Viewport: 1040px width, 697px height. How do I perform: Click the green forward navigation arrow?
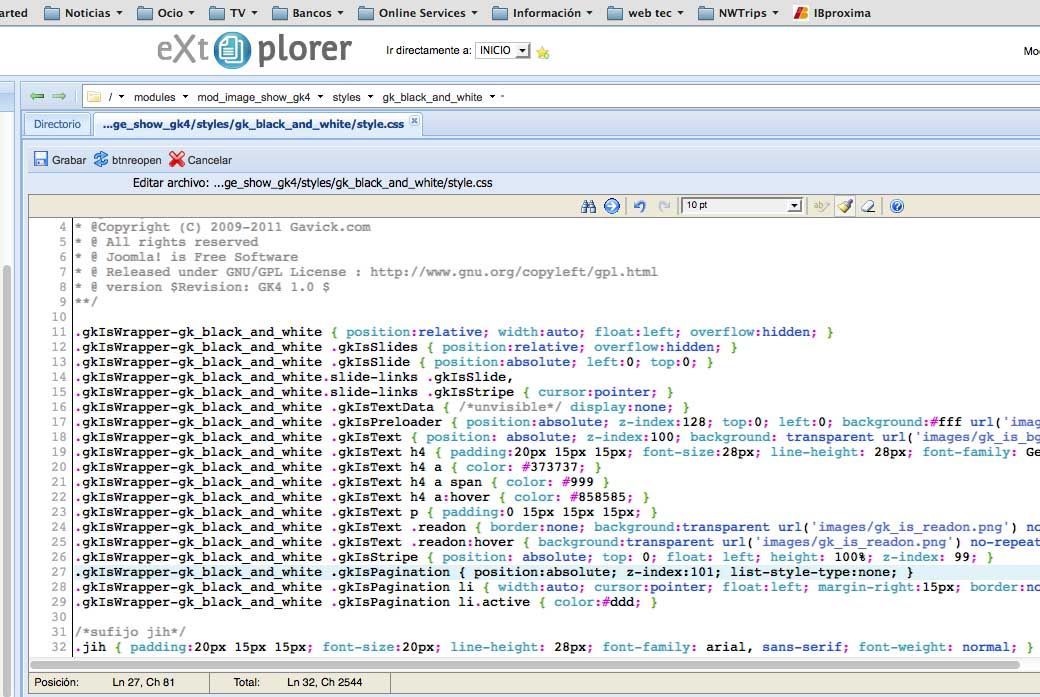[59, 97]
